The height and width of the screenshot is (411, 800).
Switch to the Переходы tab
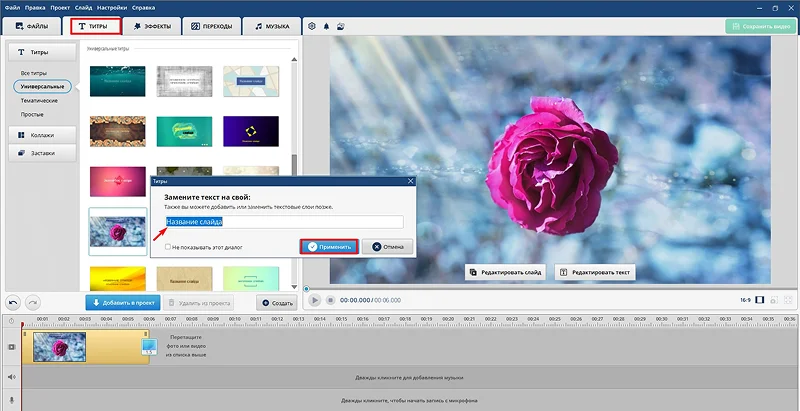click(212, 26)
